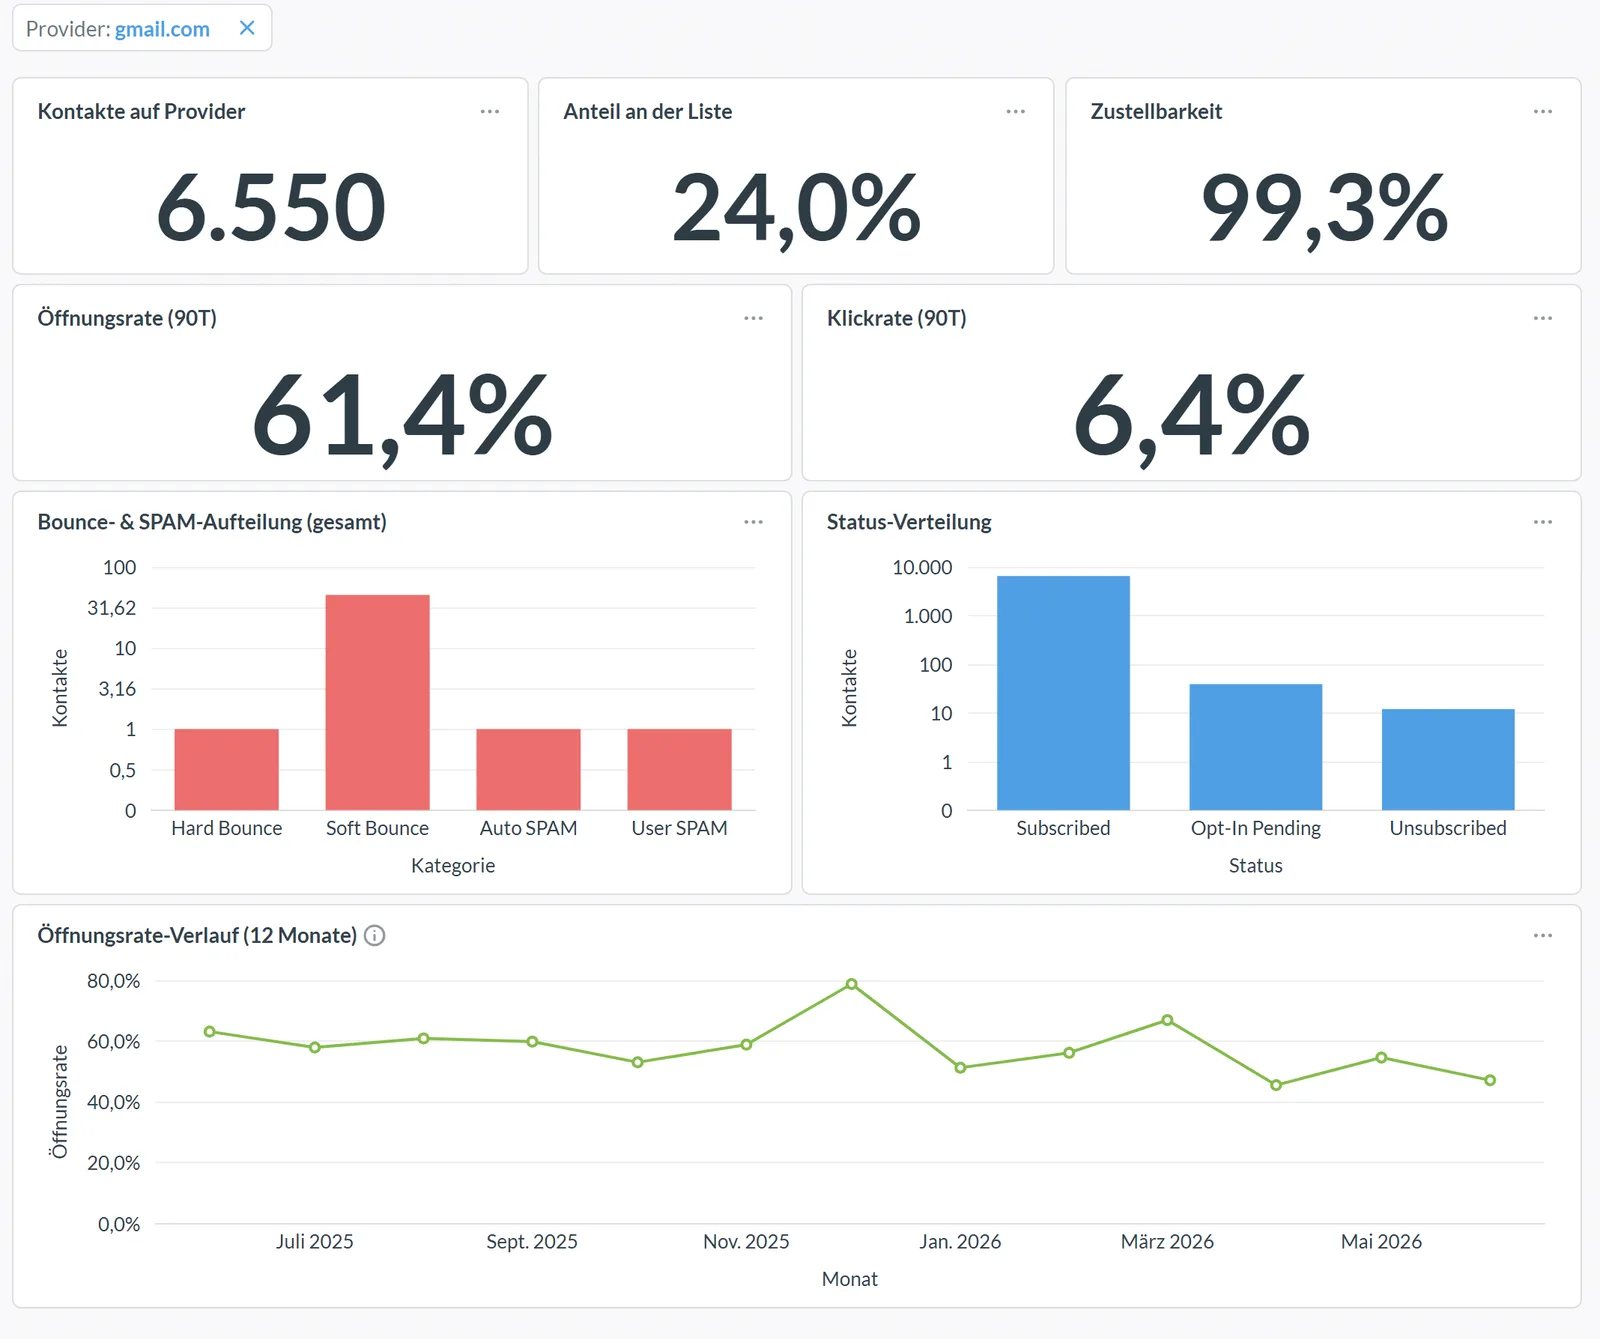Click the Juli 2025 axis label
The height and width of the screenshot is (1339, 1600).
click(315, 1242)
